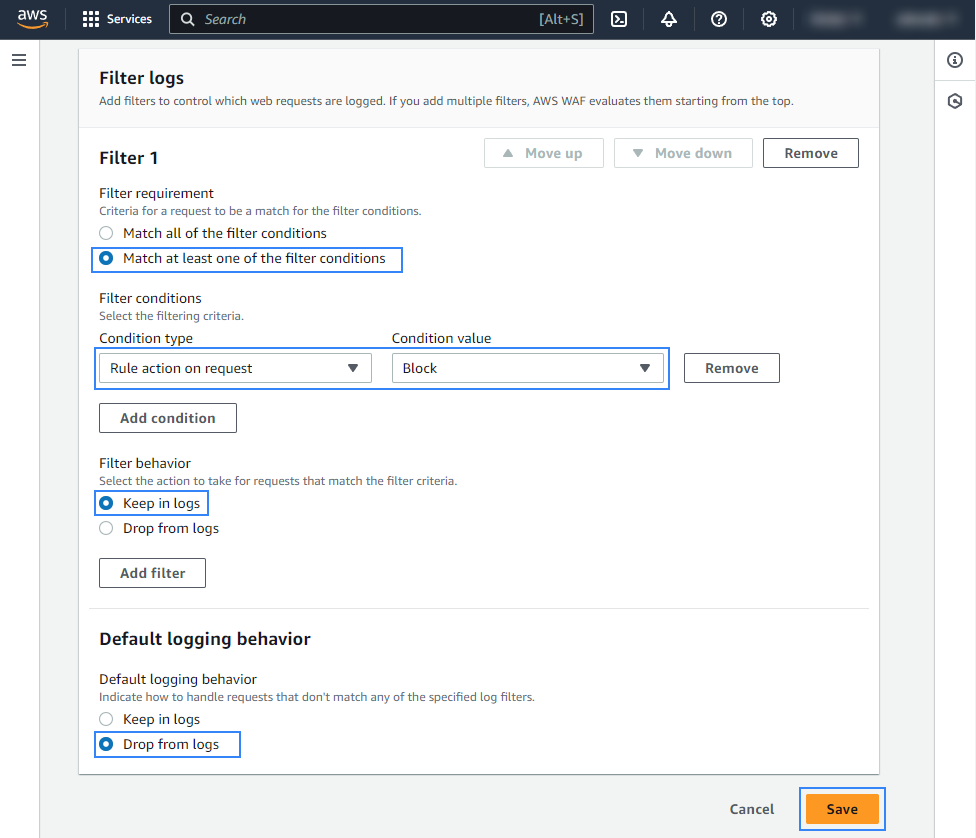Open the notifications bell
This screenshot has height=838, width=976.
coord(669,19)
